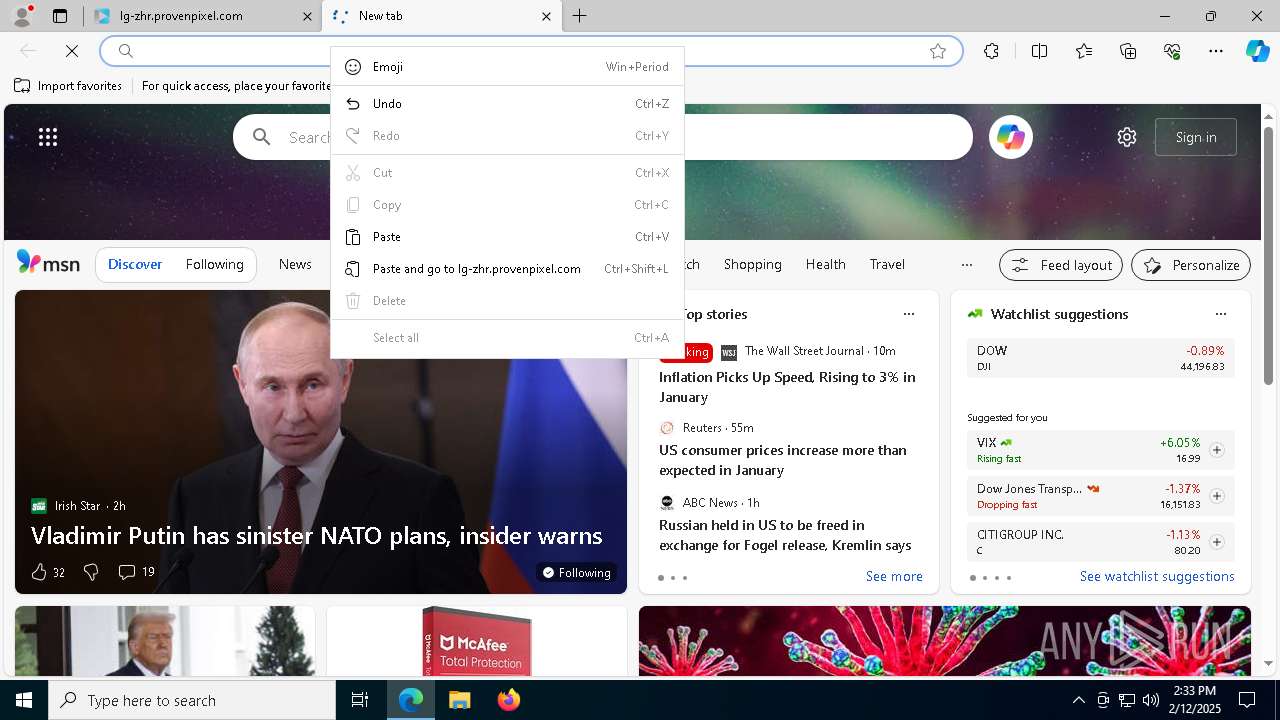This screenshot has width=1280, height=720.
Task: Open Inflation Picks Up Speed headline
Action: coord(787,387)
